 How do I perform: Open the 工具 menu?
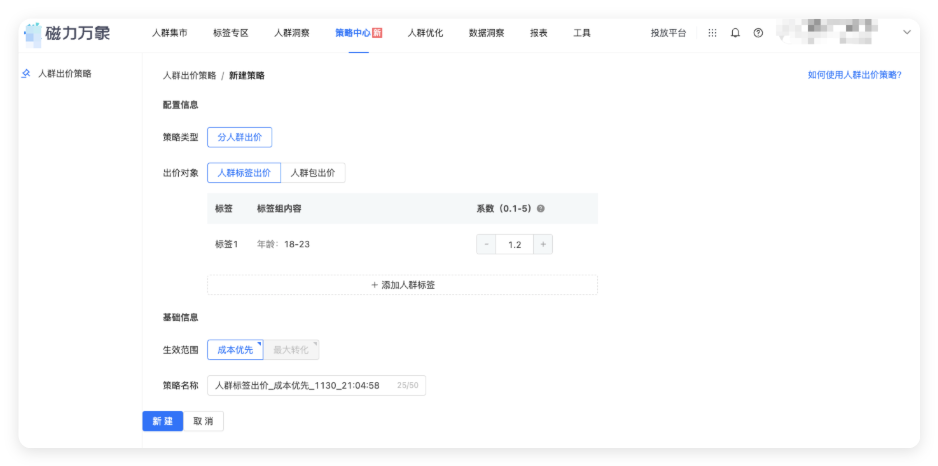(x=582, y=33)
